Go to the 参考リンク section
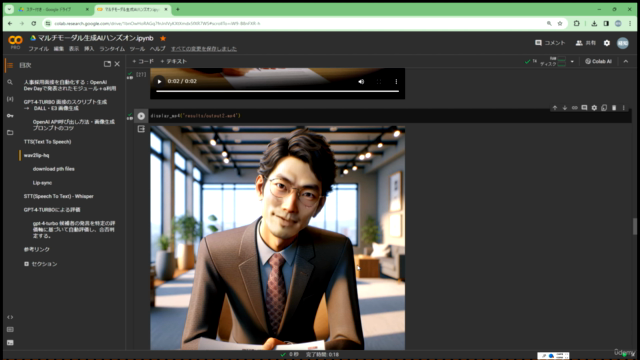640x360 pixels. click(36, 249)
